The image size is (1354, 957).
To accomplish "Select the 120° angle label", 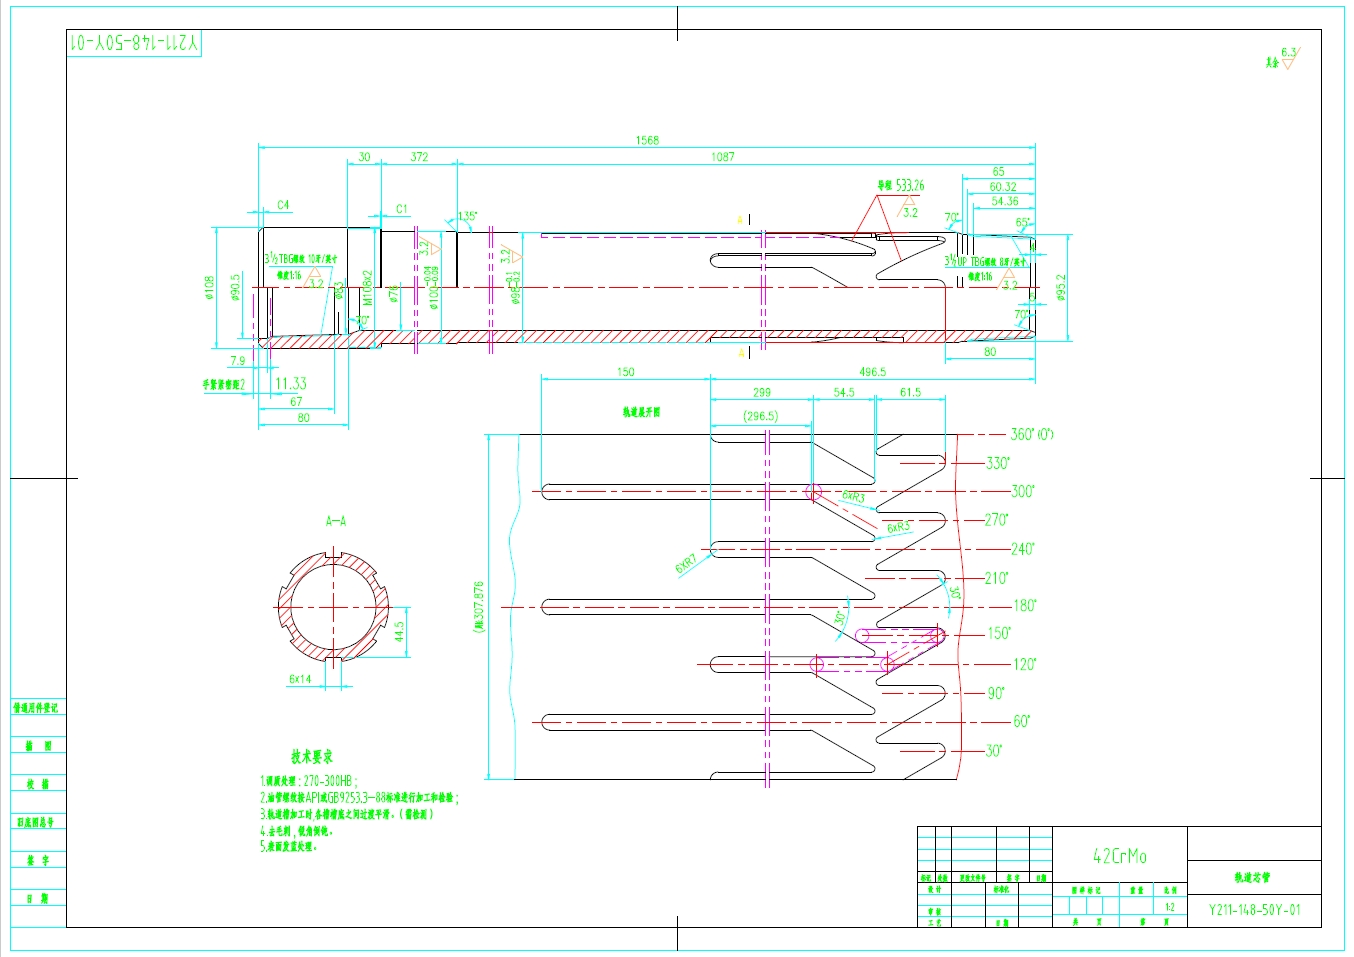I will tap(1024, 664).
